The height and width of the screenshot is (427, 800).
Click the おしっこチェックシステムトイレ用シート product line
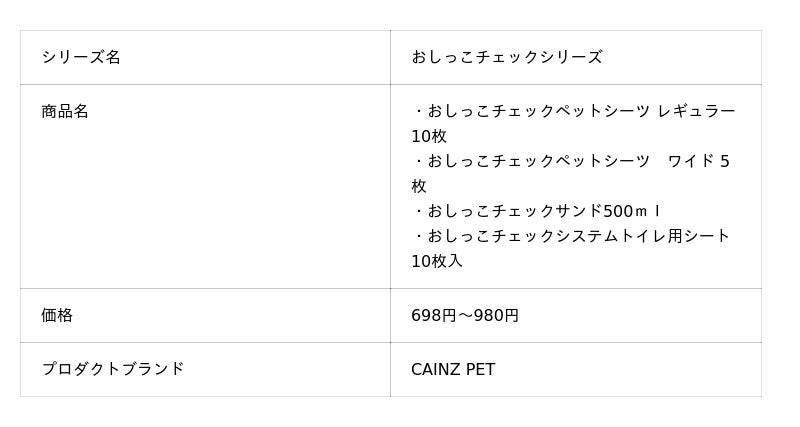click(570, 236)
